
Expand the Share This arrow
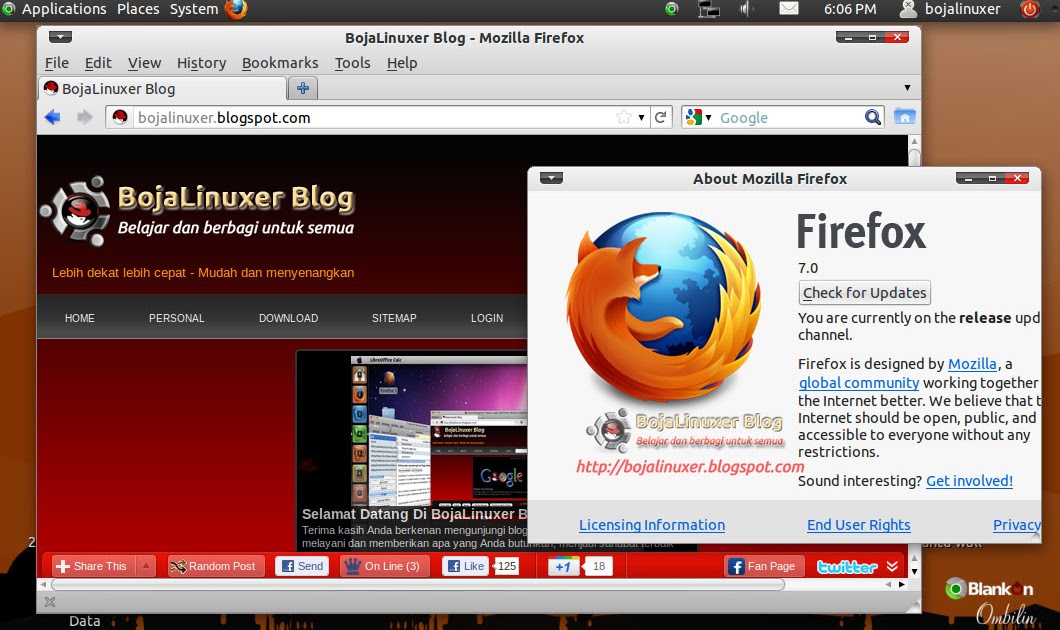point(146,566)
